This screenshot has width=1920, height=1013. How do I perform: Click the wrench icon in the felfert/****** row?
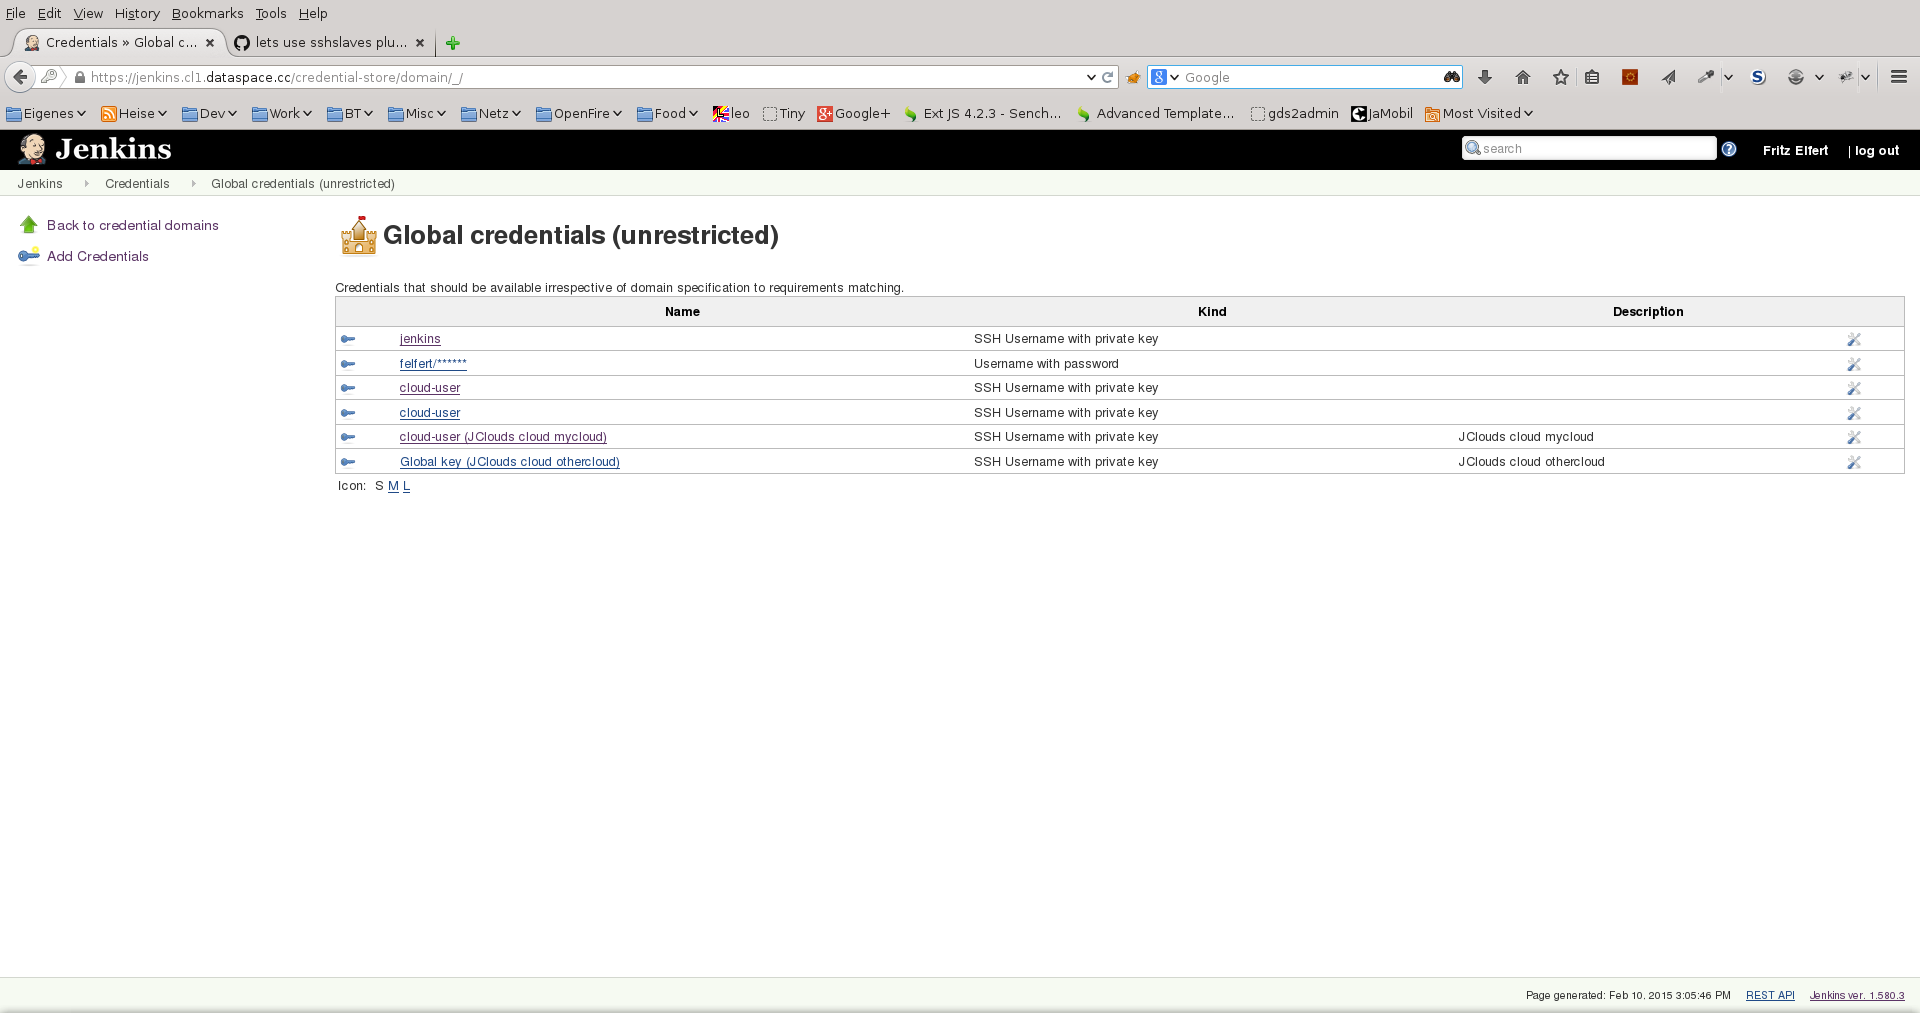coord(1853,365)
